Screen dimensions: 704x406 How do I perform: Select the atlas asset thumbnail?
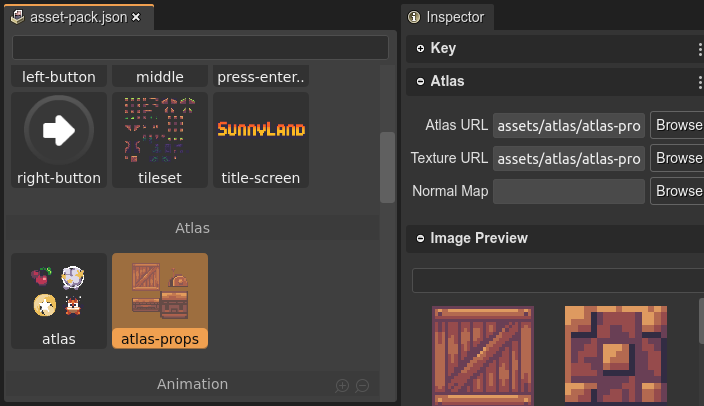pos(59,301)
